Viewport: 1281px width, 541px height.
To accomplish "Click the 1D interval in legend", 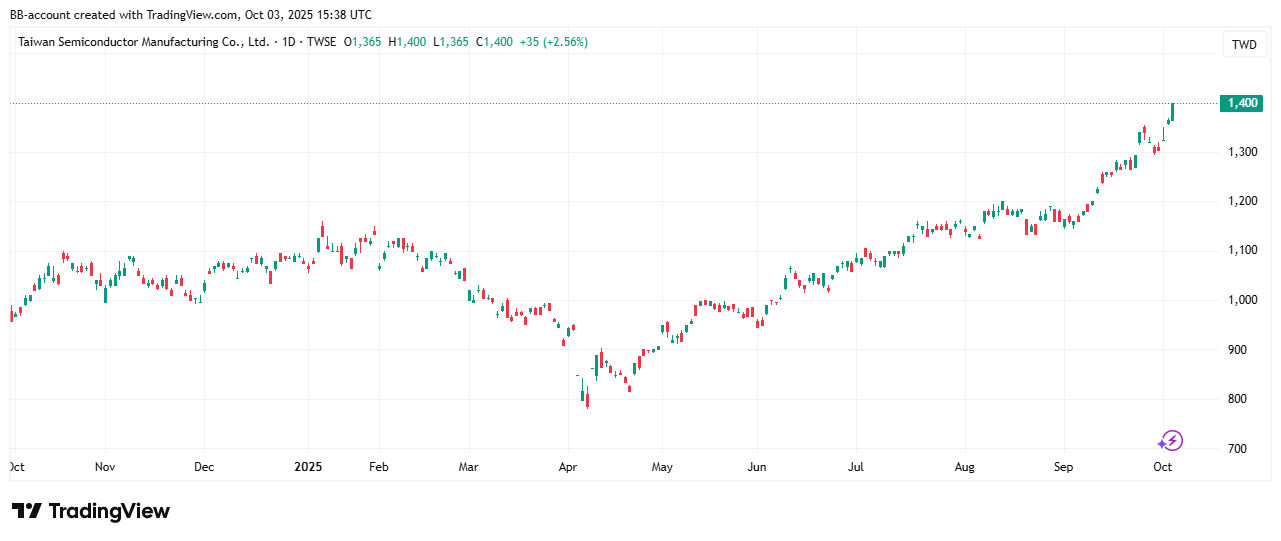I will (290, 42).
